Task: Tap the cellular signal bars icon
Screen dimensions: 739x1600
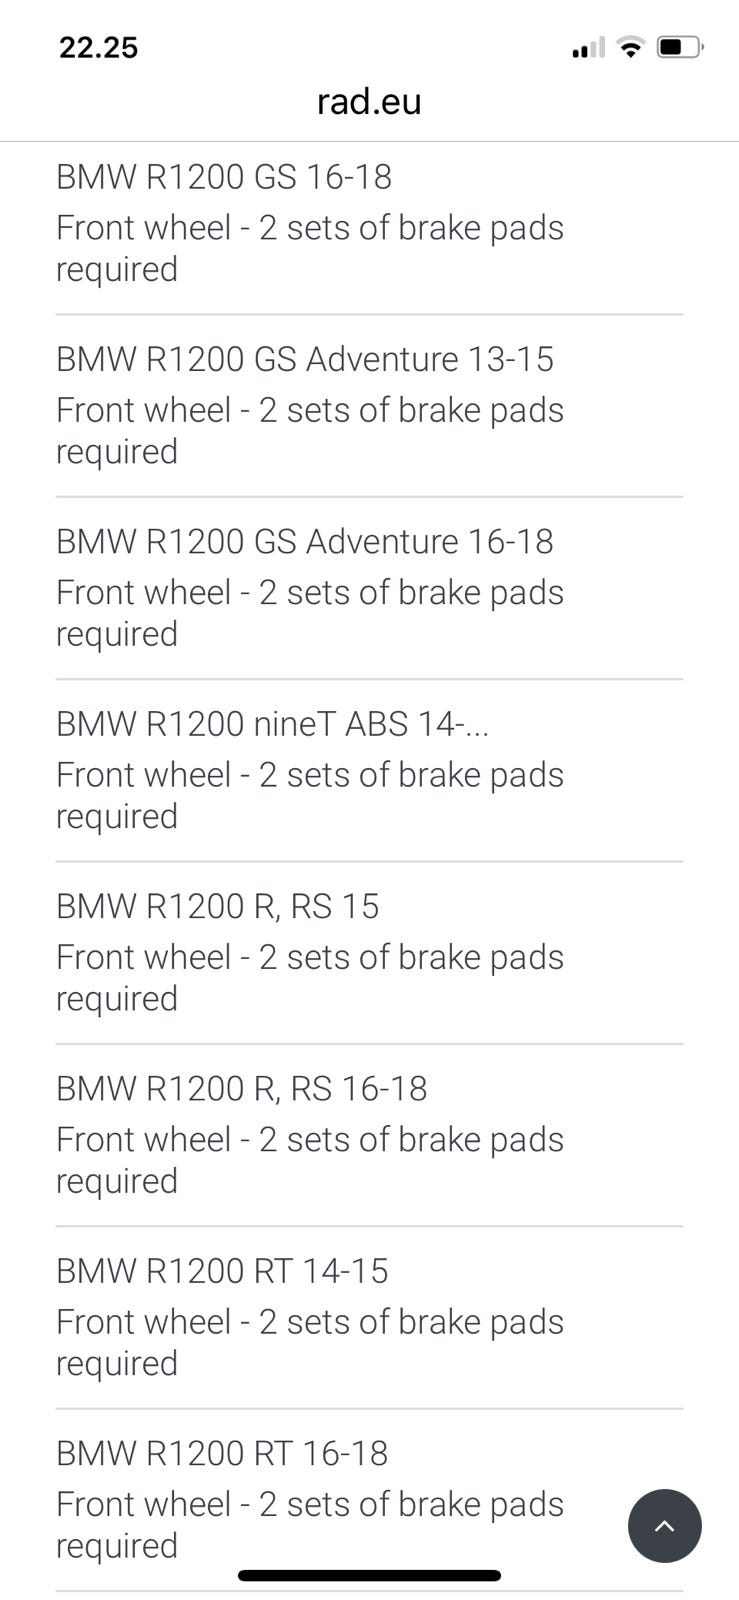Action: tap(588, 48)
